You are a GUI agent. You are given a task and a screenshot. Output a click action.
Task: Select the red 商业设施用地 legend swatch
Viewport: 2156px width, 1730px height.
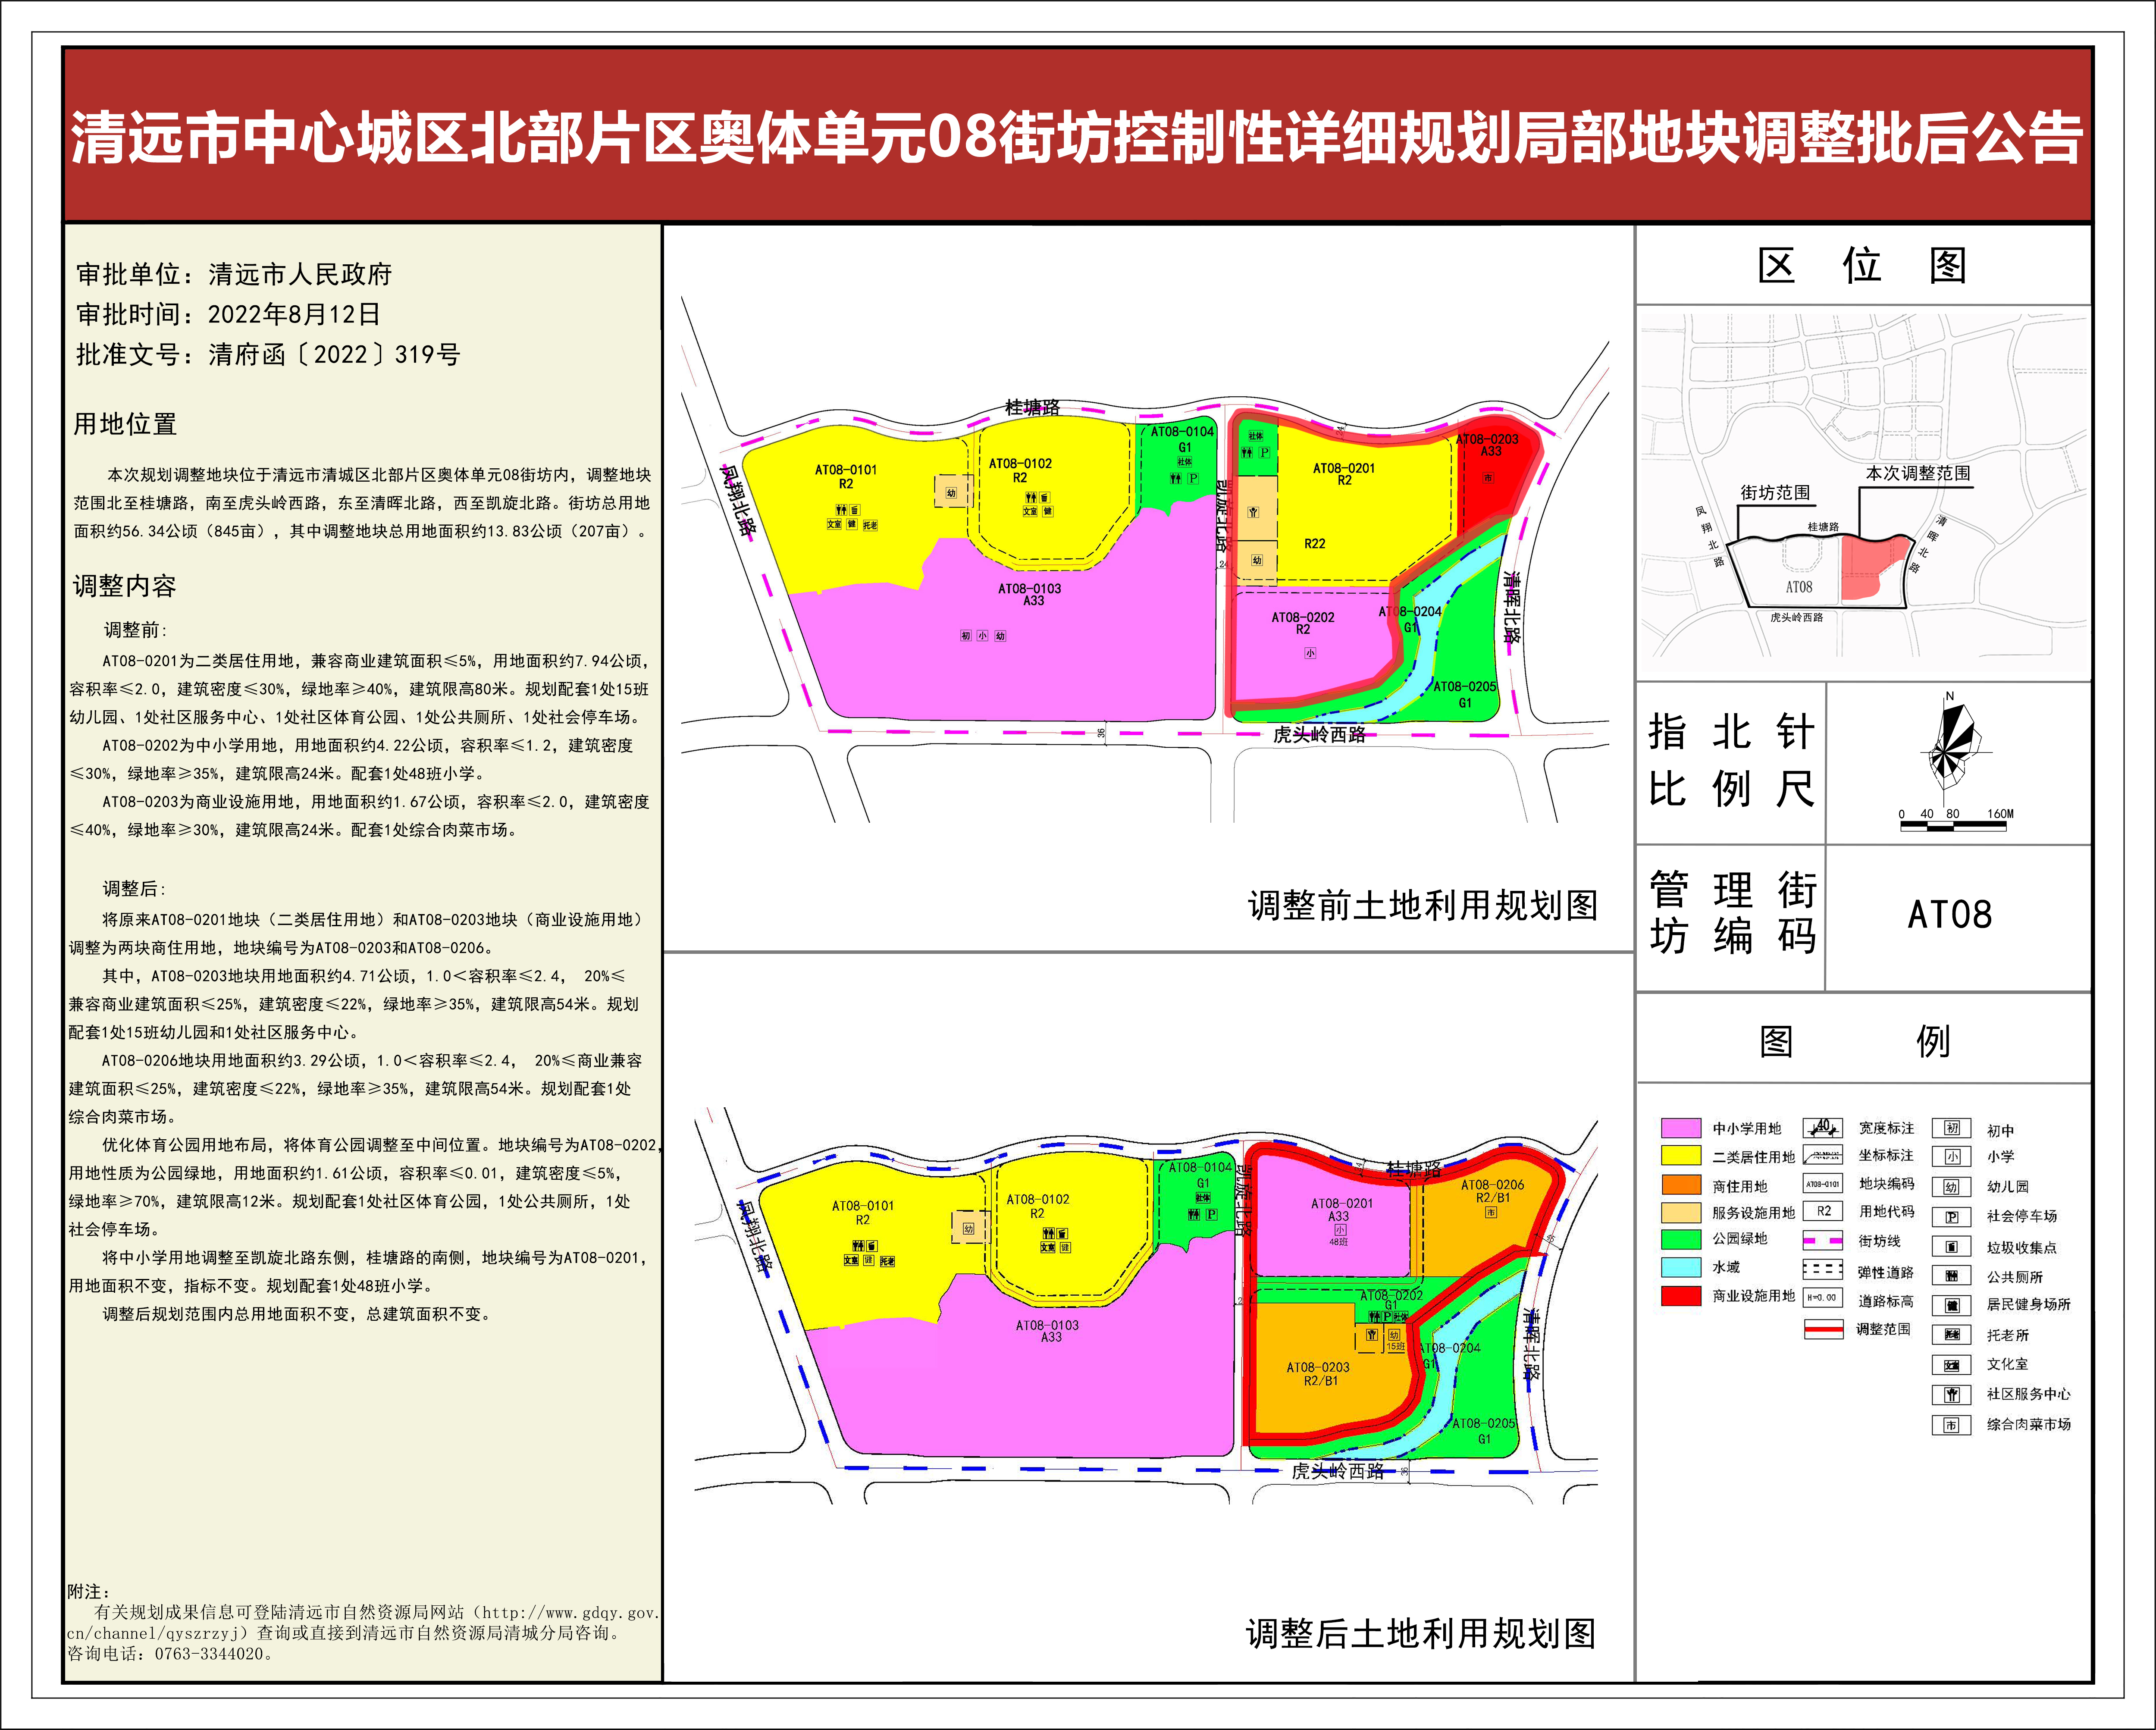[x=1681, y=1296]
